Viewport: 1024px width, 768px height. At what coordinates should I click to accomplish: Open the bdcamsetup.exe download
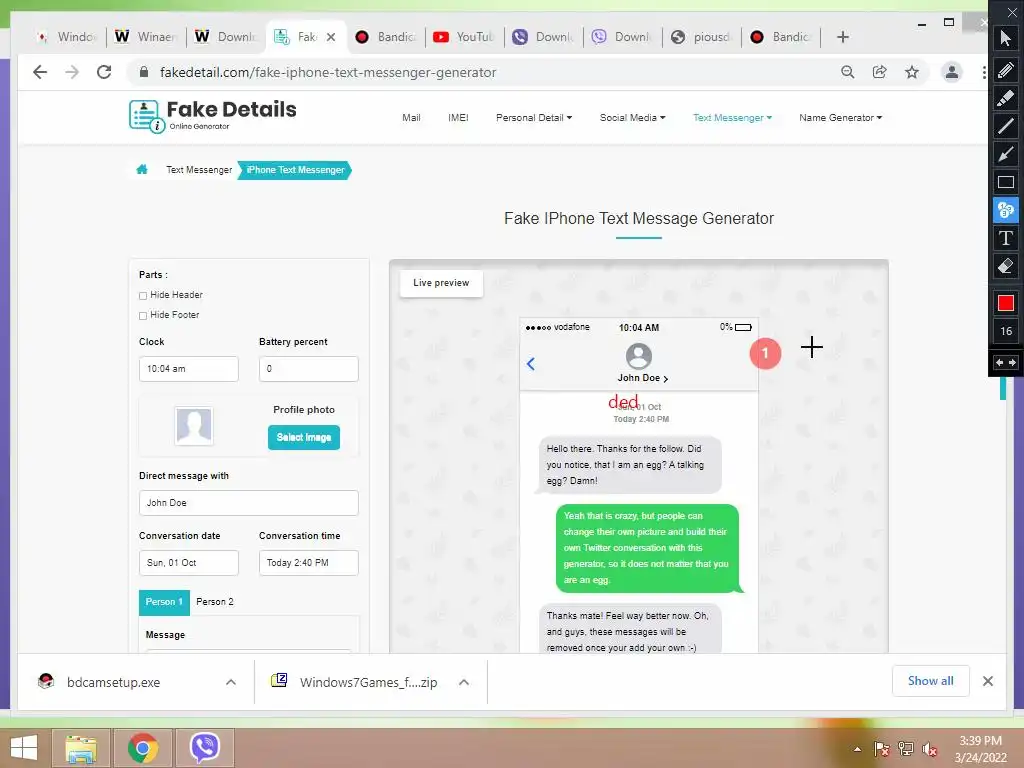click(113, 682)
